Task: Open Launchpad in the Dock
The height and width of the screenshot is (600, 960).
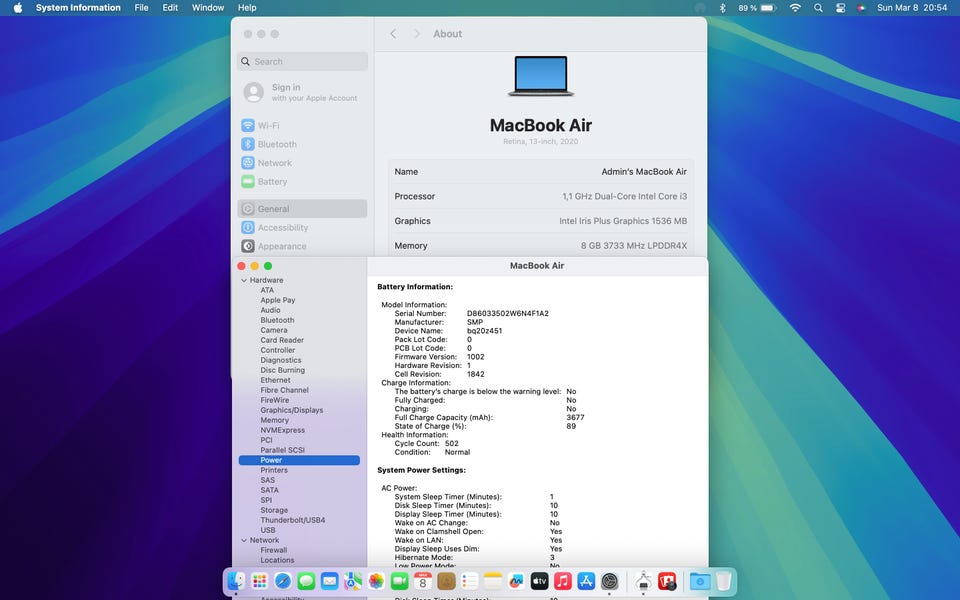Action: [x=260, y=580]
